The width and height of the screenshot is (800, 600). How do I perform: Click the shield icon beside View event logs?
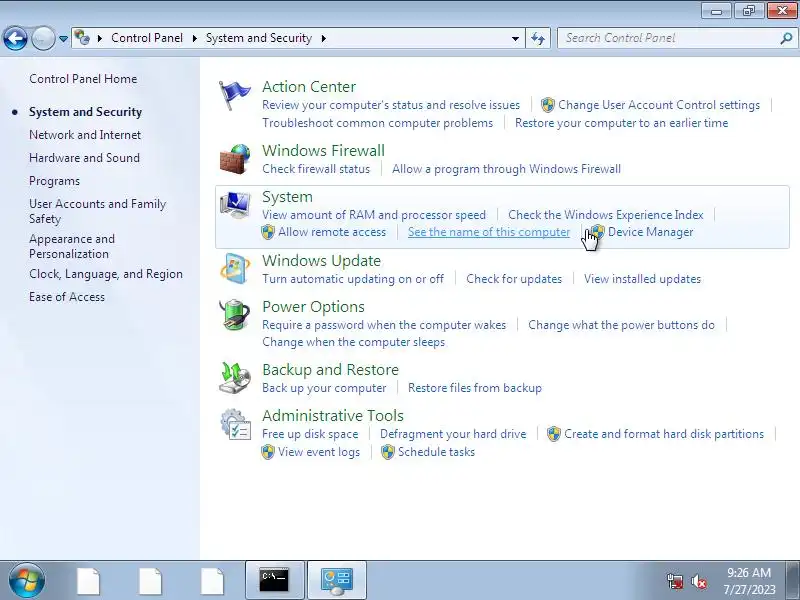click(x=268, y=452)
